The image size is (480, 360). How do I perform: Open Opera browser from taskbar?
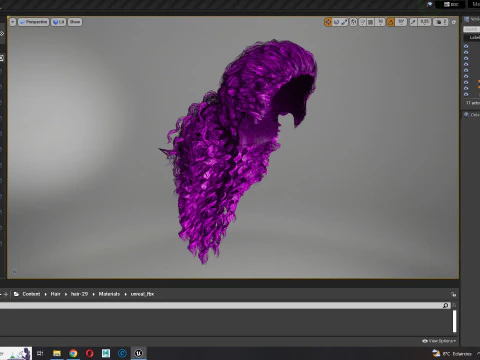(x=90, y=353)
